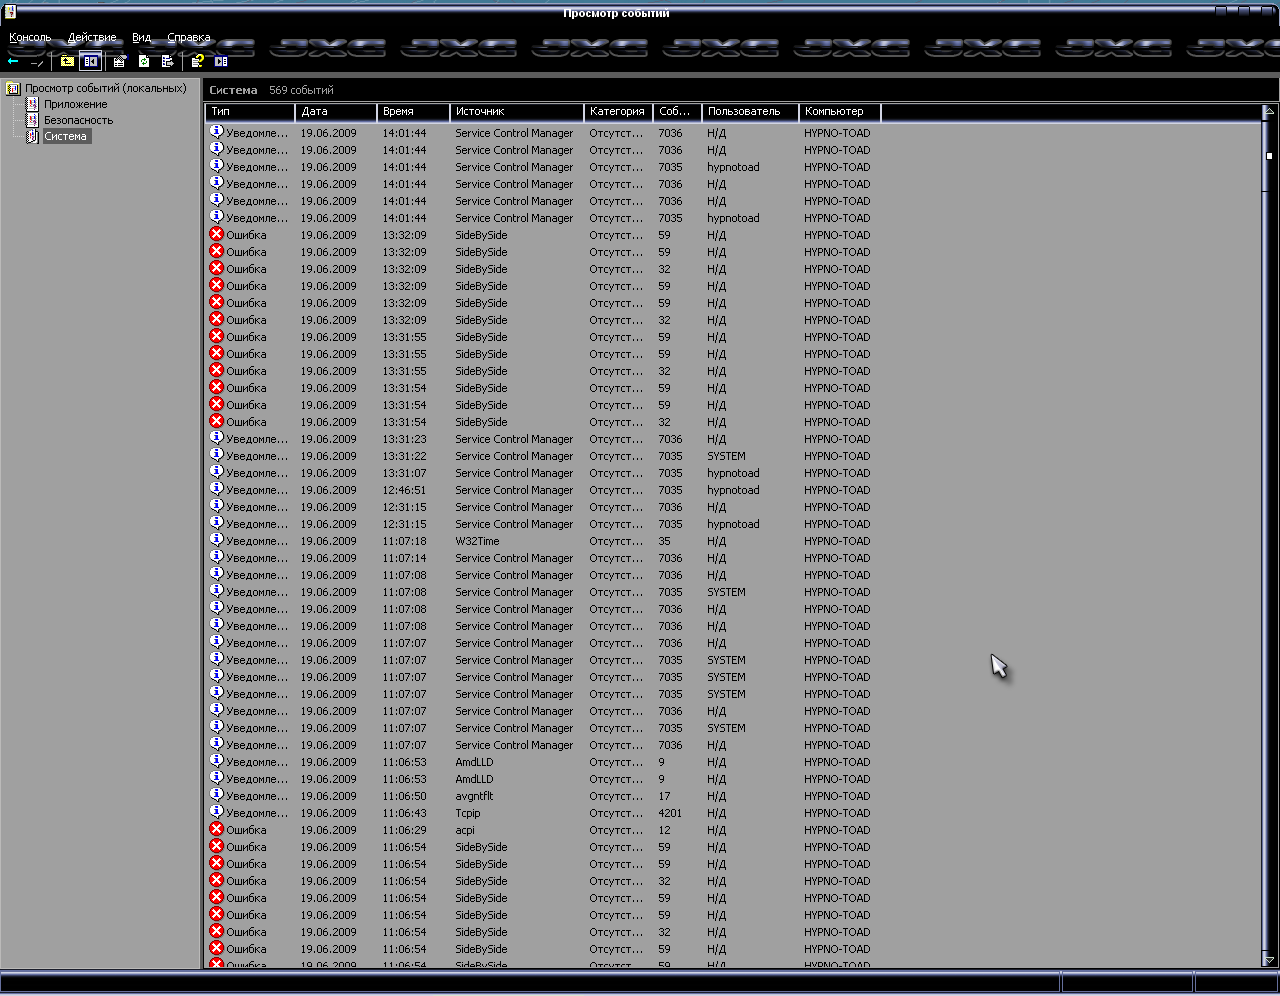Screen dimensions: 1280x996
Task: Click the rightmost toolbar pane icon
Action: pos(221,62)
